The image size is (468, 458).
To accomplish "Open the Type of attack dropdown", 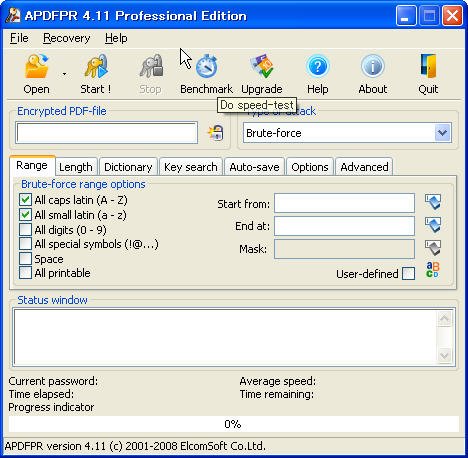I will (443, 133).
